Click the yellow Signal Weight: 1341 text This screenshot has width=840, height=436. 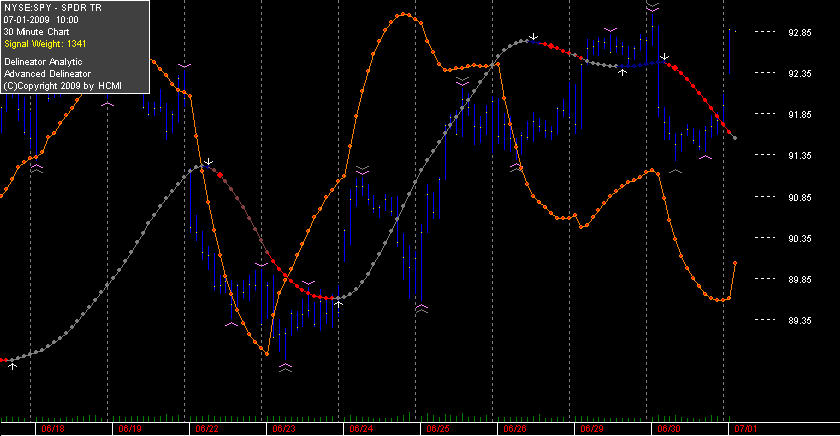click(x=45, y=44)
